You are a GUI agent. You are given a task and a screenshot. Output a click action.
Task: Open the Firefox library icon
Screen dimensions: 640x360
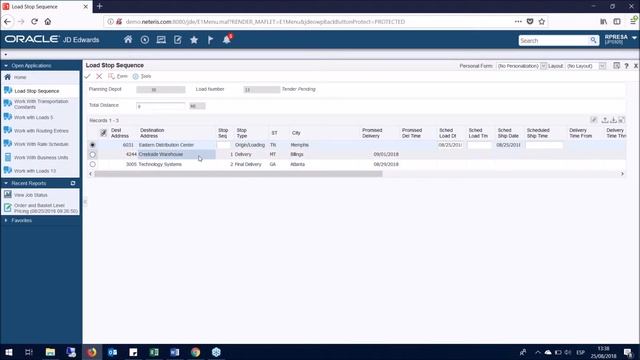click(603, 22)
